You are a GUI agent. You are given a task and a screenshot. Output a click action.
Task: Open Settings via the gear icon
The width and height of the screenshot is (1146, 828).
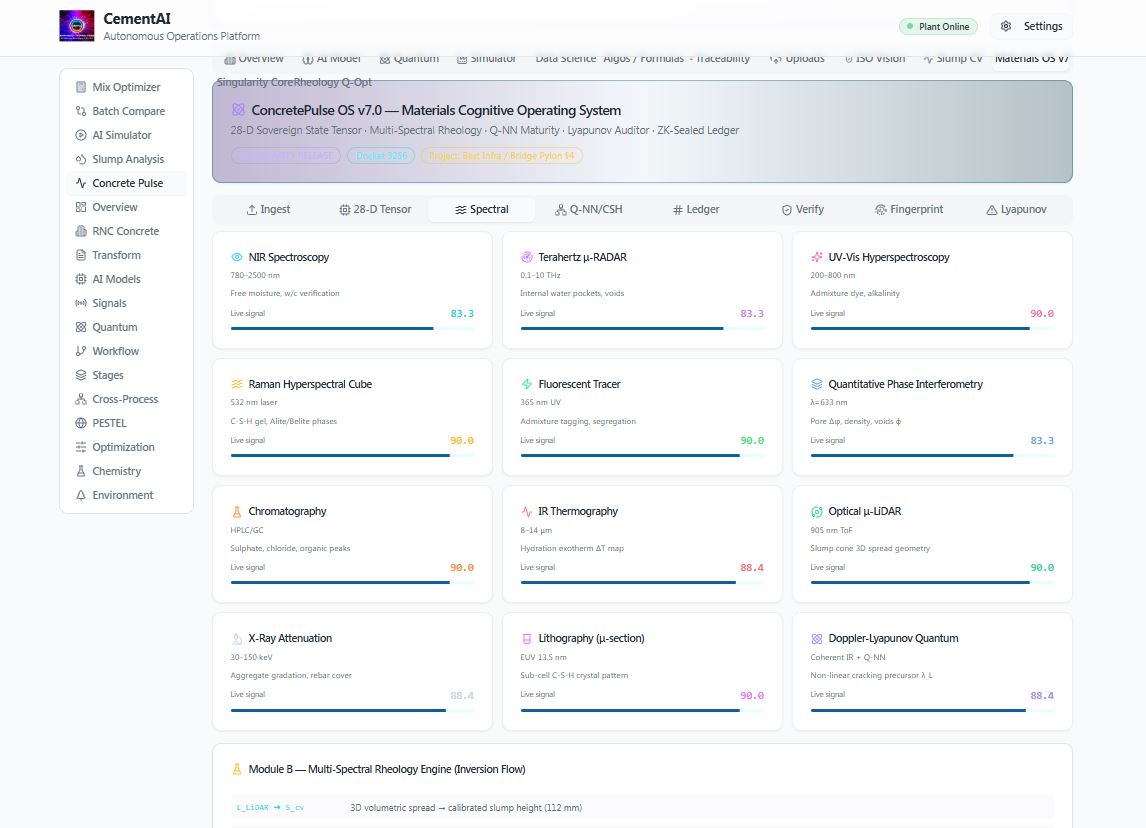pyautogui.click(x=1006, y=26)
